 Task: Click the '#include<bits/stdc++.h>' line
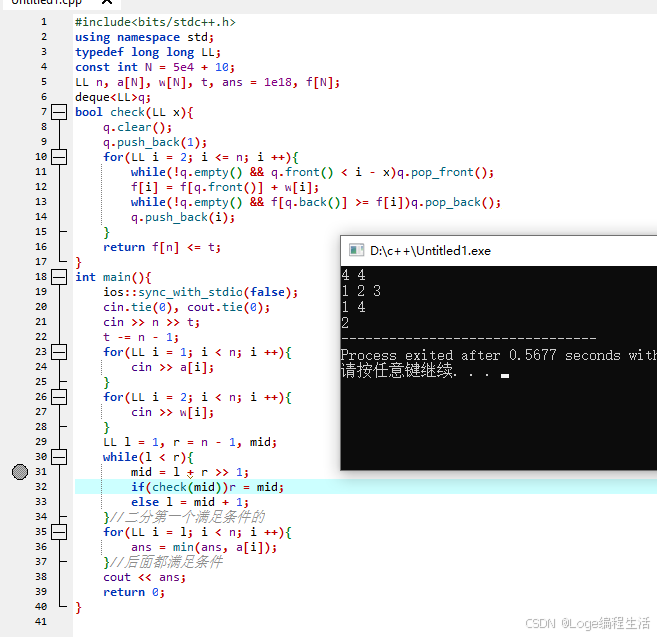coord(155,22)
